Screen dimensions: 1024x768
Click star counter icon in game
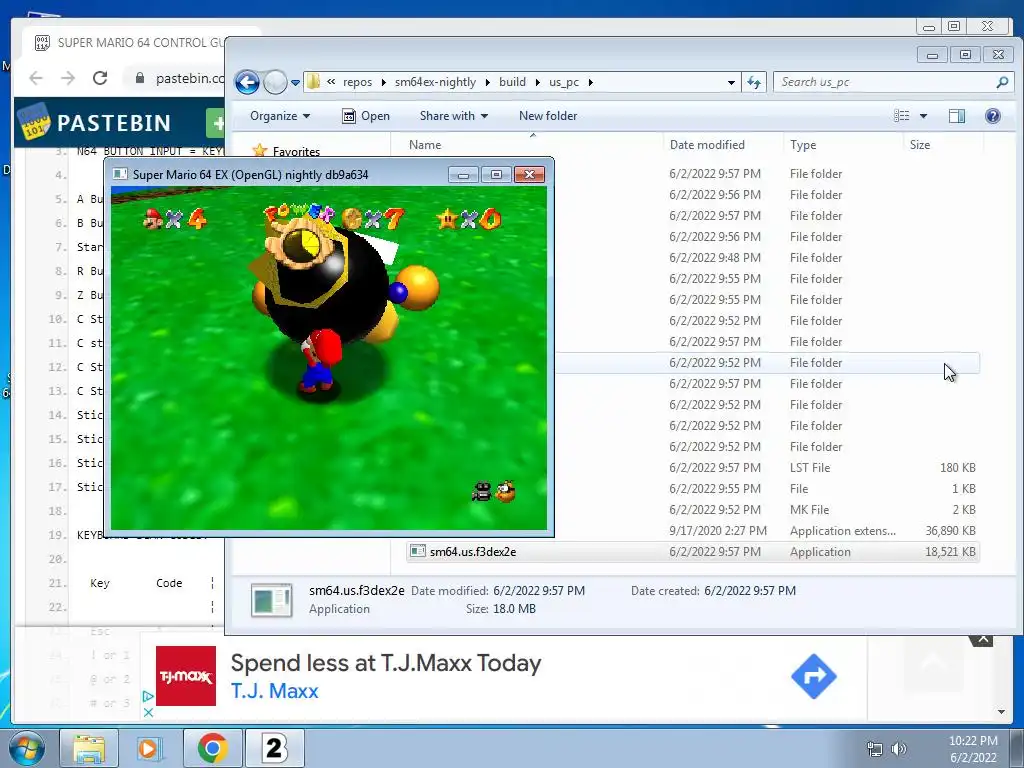pyautogui.click(x=448, y=219)
